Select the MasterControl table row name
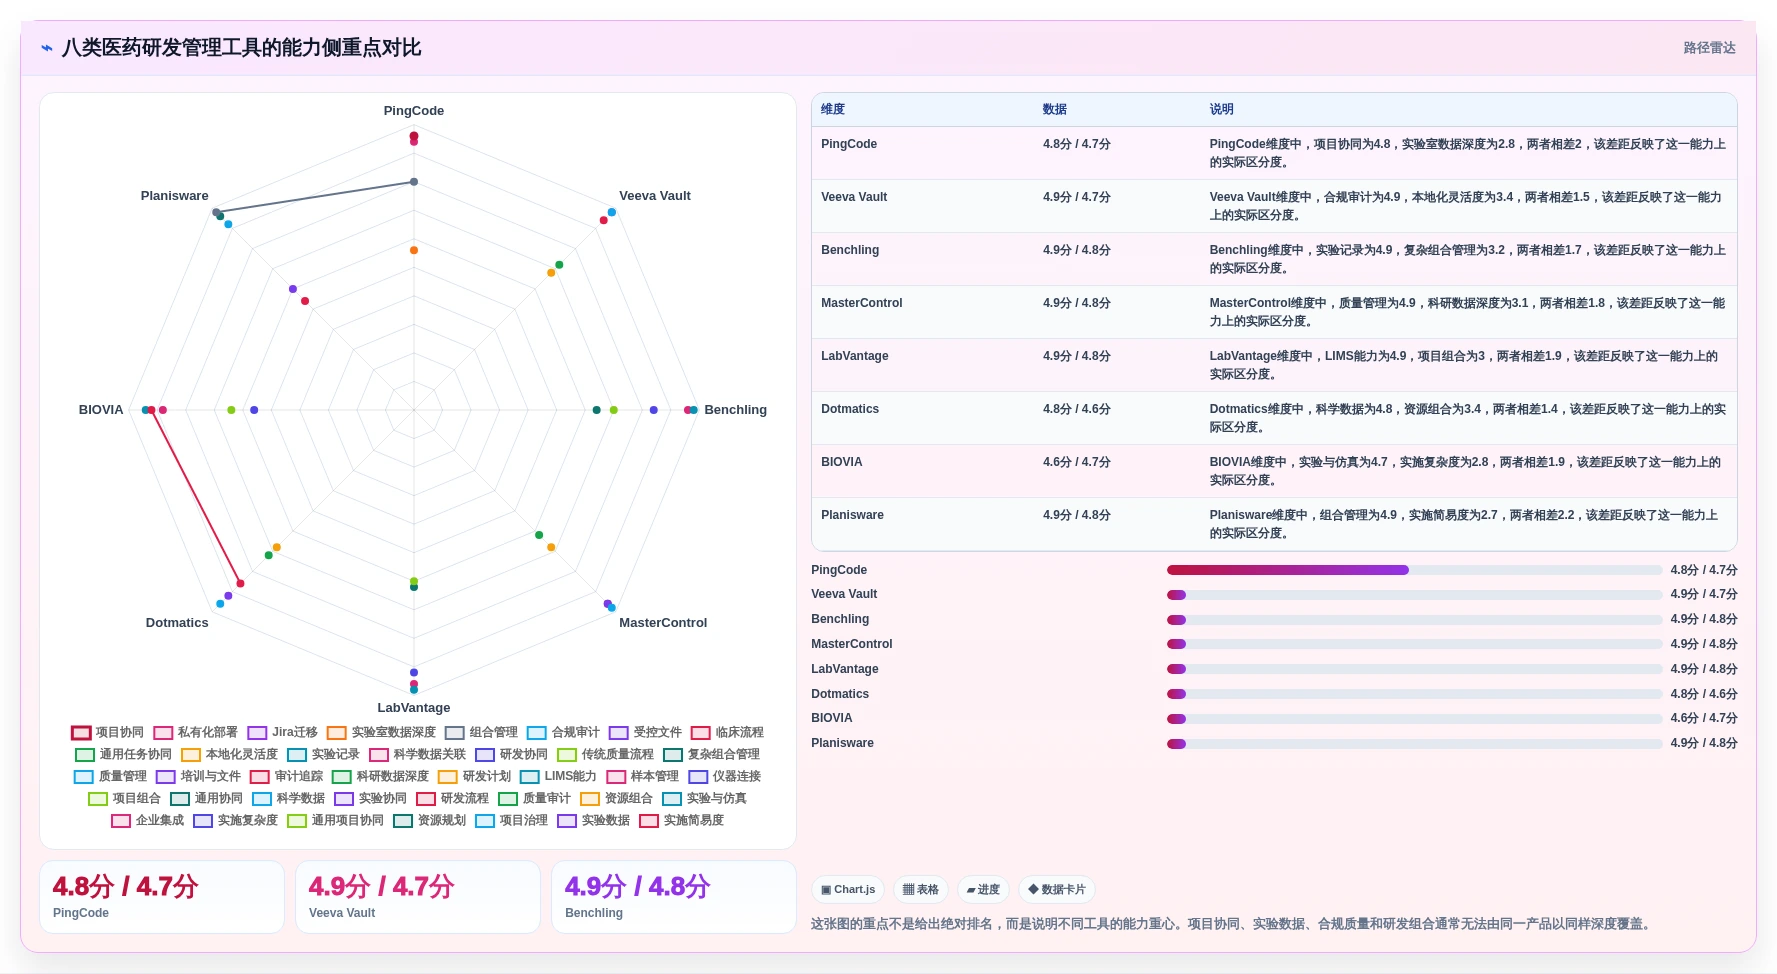Image resolution: width=1777 pixels, height=974 pixels. click(x=862, y=303)
